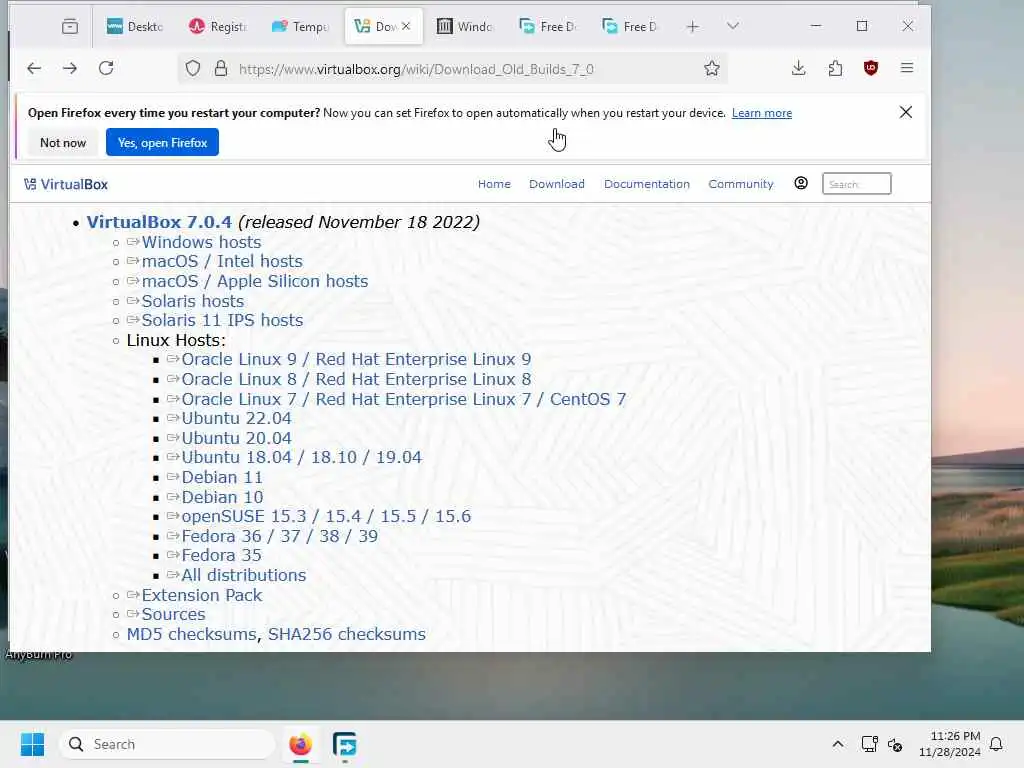Switch to the first Free D tab
The width and height of the screenshot is (1024, 768).
[x=548, y=26]
